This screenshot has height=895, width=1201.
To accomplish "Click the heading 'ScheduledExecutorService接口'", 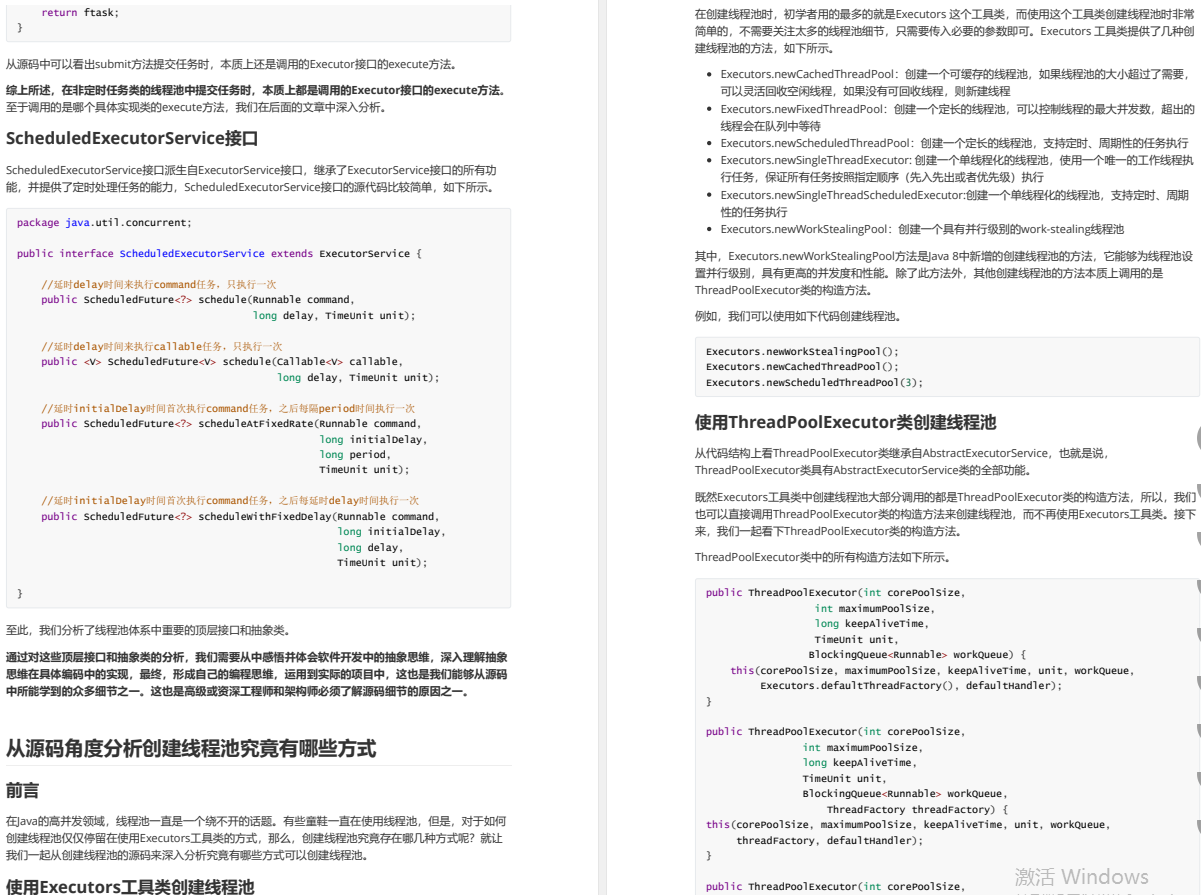I will (132, 138).
